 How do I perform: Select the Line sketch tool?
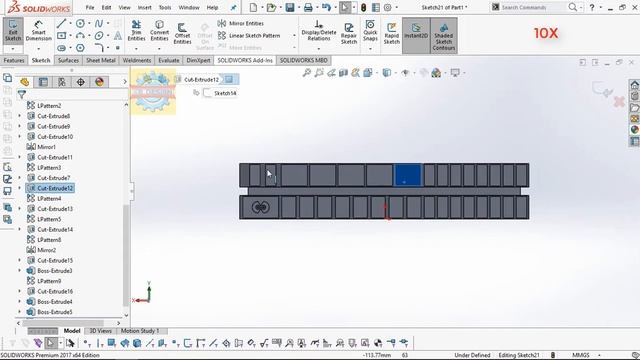[x=61, y=24]
